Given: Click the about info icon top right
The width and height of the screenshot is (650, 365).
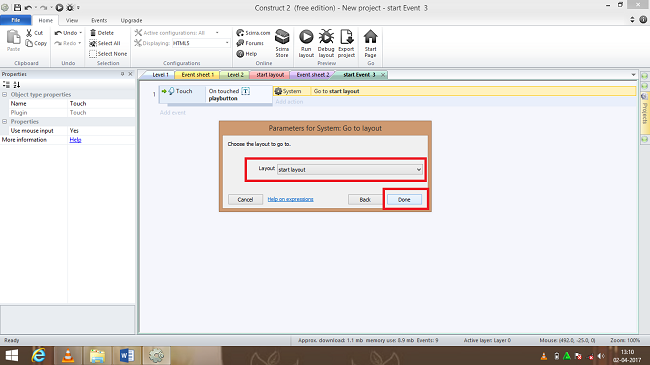Looking at the screenshot, I should [x=643, y=19].
